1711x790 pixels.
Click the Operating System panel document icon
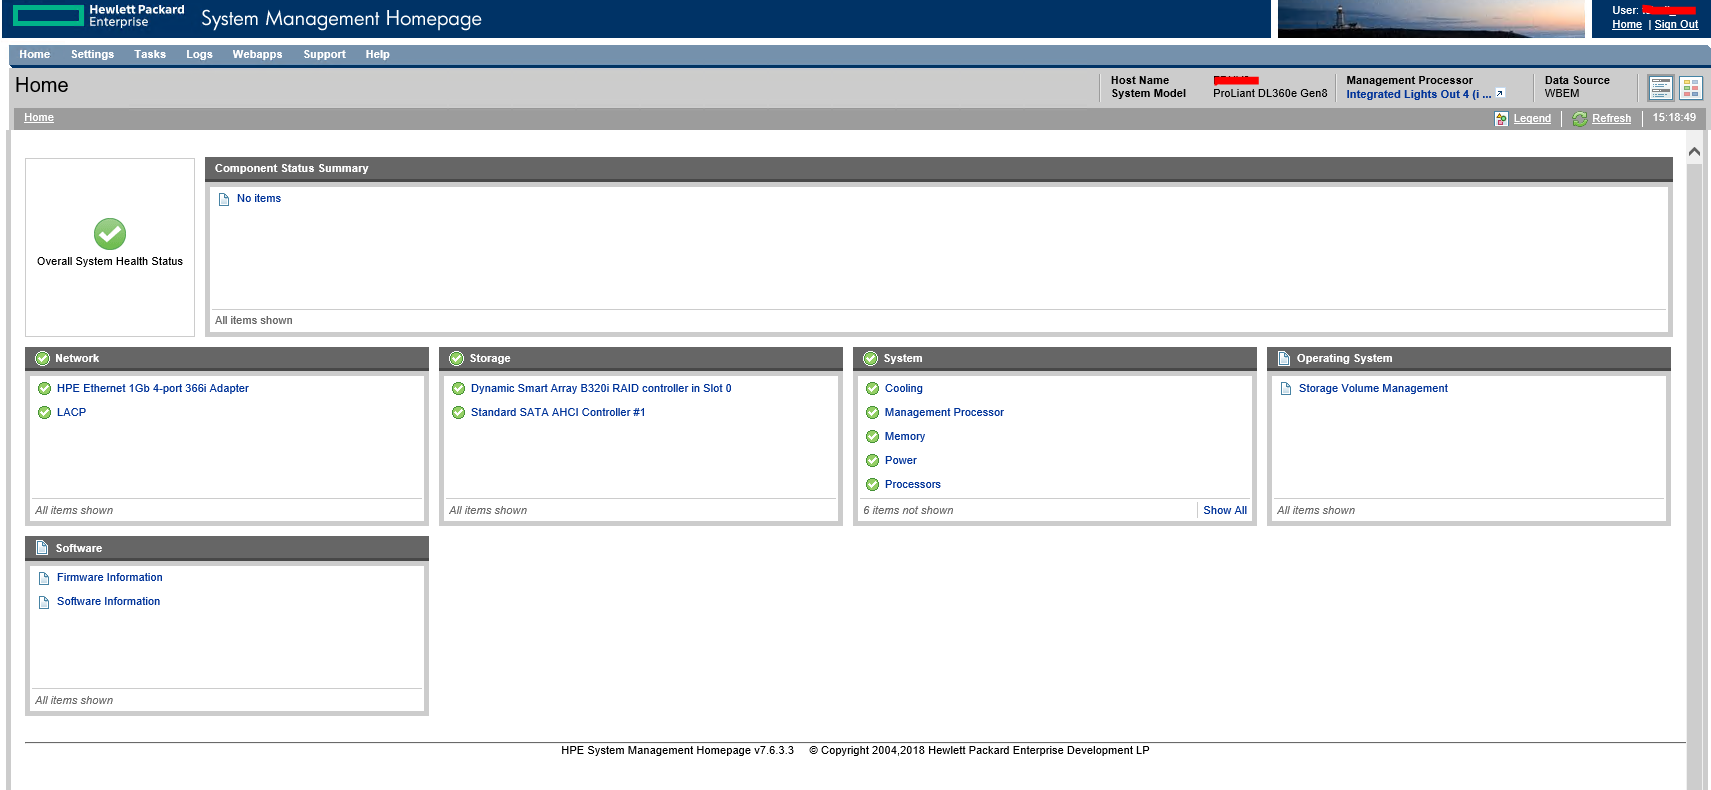pos(1284,358)
